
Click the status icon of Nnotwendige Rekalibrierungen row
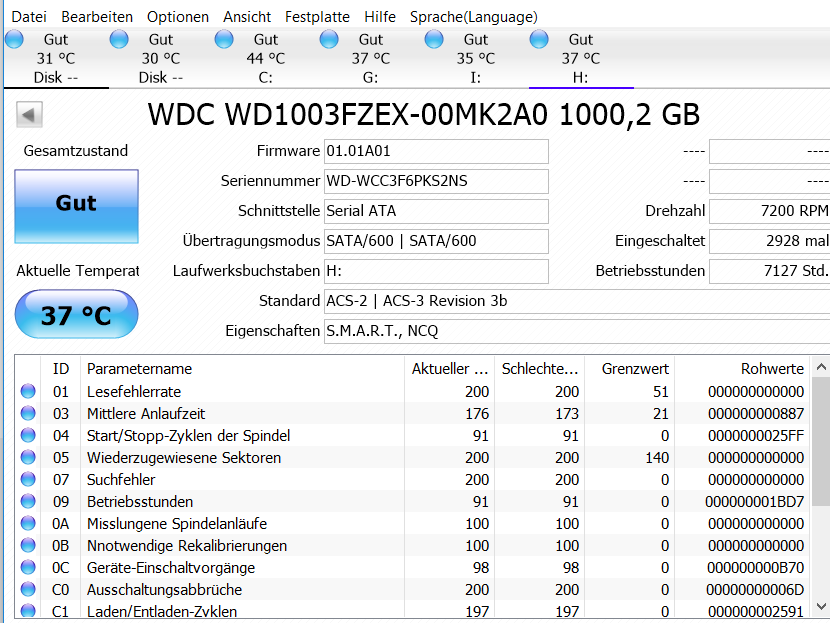[28, 545]
